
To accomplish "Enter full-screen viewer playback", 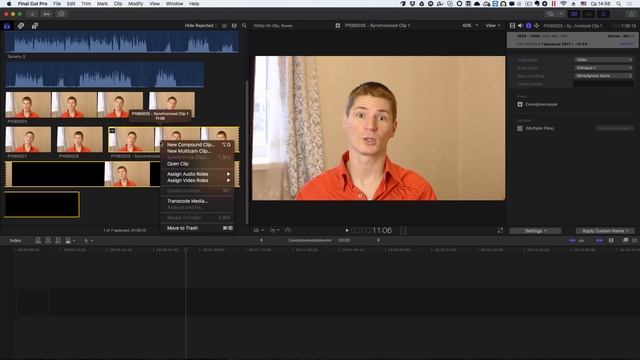I will click(x=500, y=231).
